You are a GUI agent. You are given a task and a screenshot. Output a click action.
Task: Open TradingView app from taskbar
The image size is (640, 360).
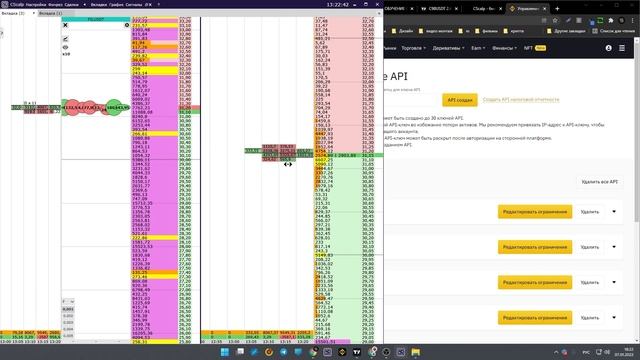pos(357,352)
